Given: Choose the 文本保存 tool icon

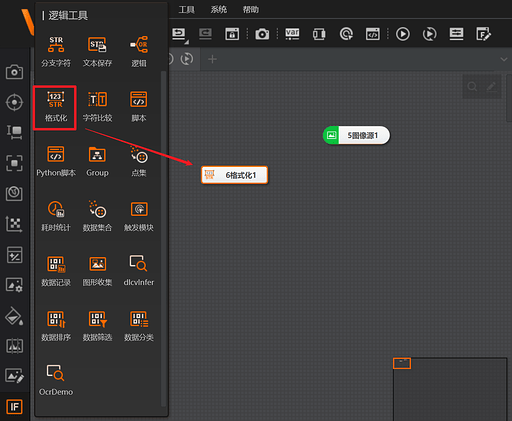Looking at the screenshot, I should click(x=97, y=52).
